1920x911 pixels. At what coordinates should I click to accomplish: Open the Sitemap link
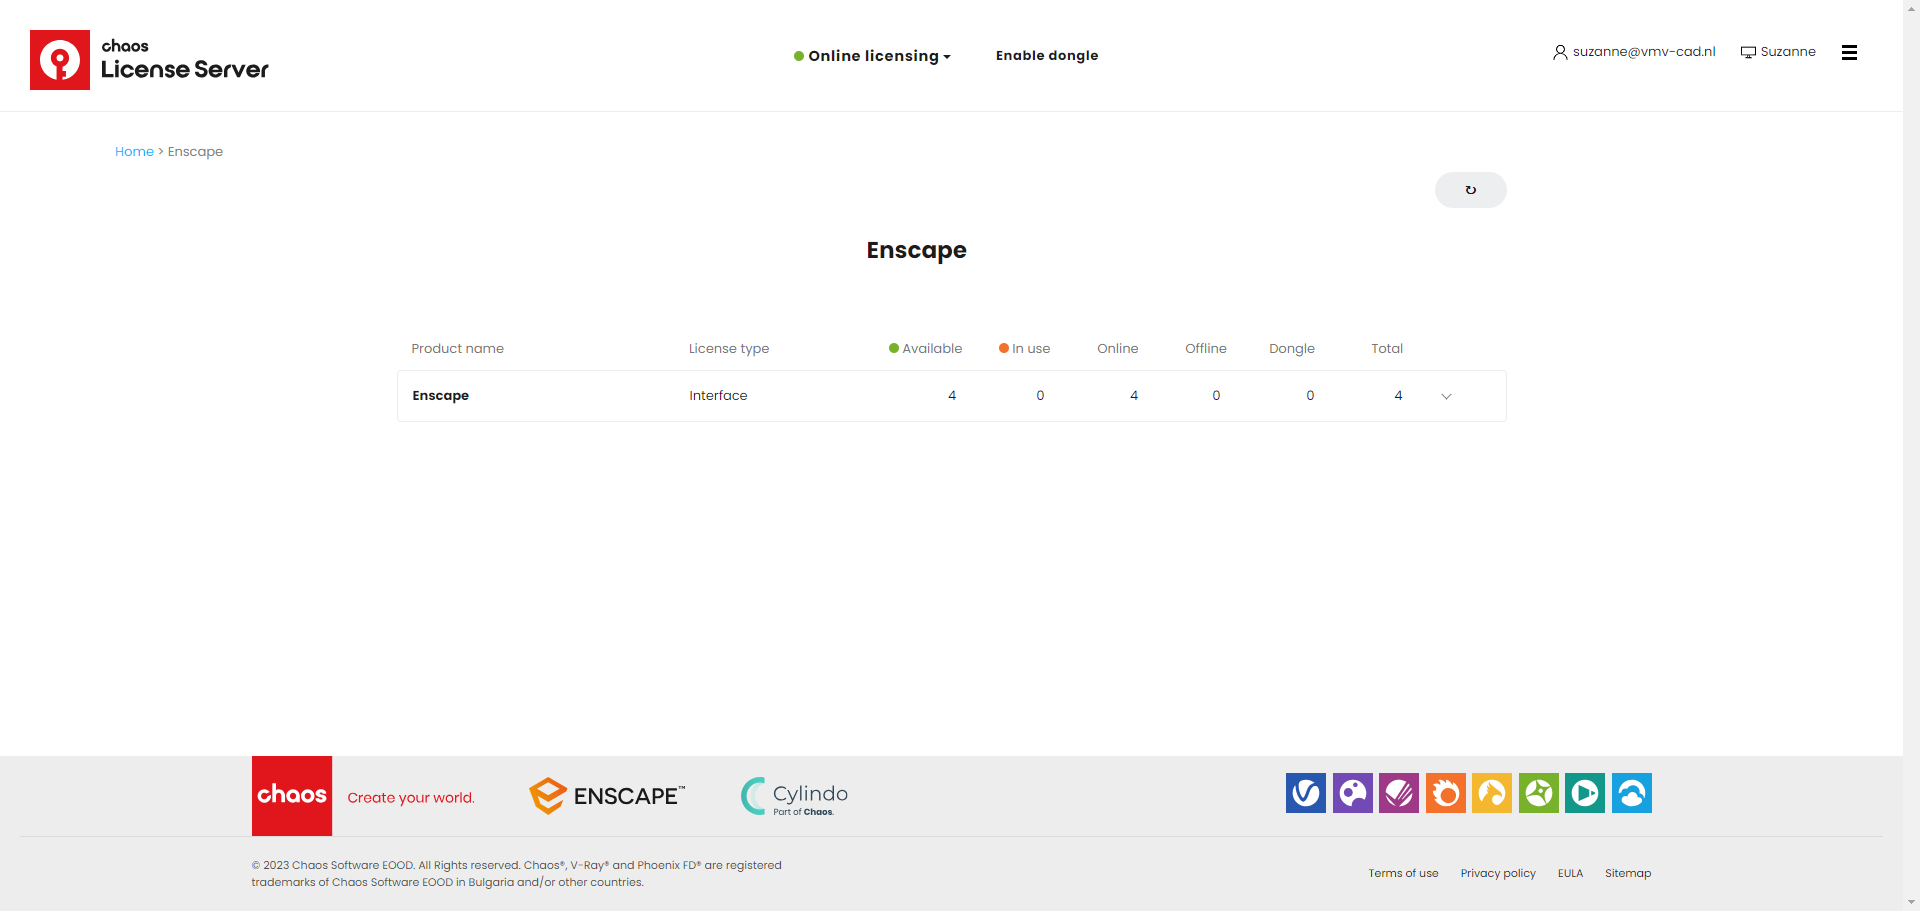click(x=1628, y=873)
